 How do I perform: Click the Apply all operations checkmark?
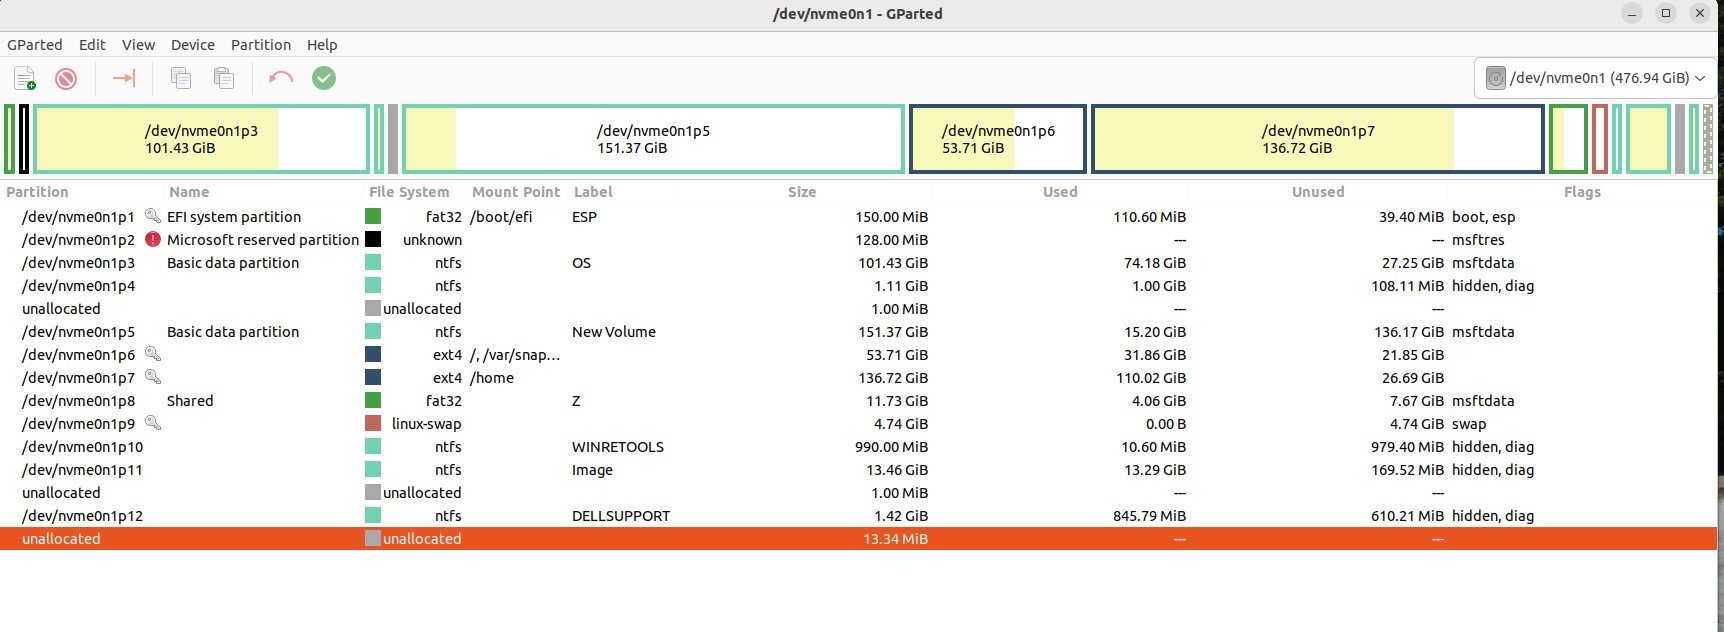[x=324, y=78]
